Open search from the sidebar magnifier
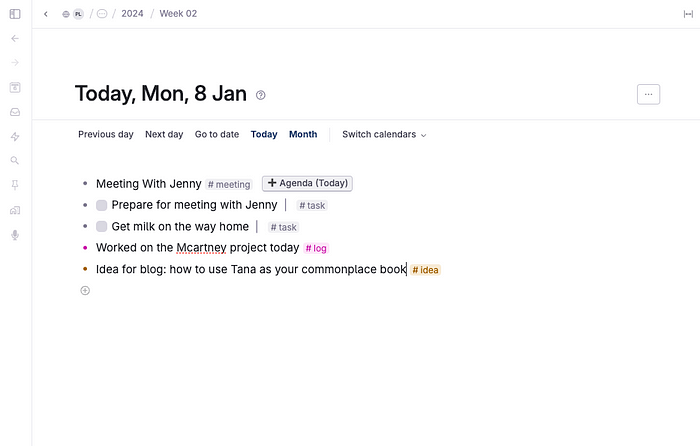The height and width of the screenshot is (446, 700). tap(15, 160)
